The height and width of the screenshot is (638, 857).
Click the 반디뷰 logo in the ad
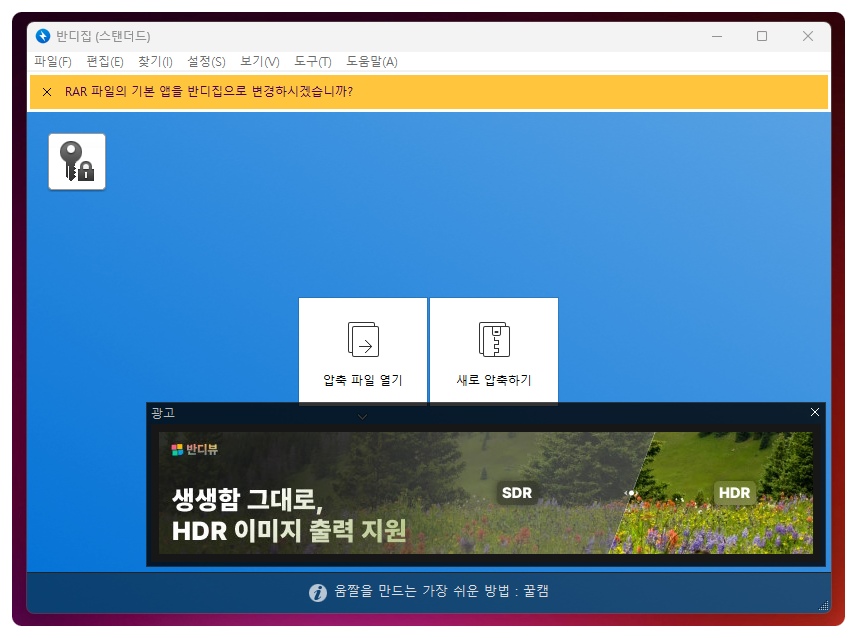[x=195, y=449]
